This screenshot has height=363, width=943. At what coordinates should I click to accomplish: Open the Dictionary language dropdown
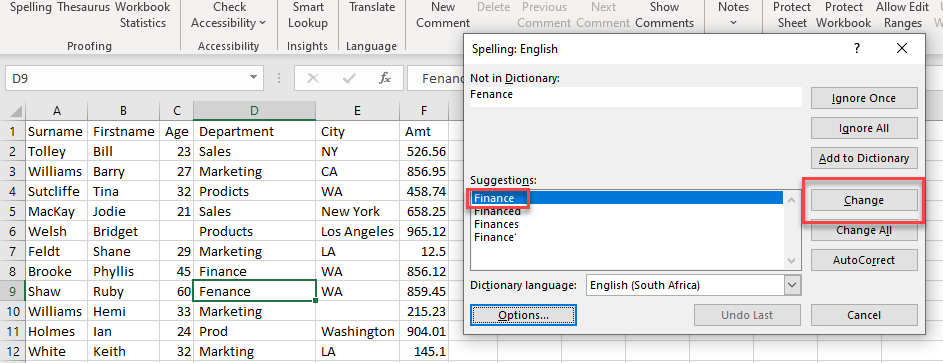point(793,285)
